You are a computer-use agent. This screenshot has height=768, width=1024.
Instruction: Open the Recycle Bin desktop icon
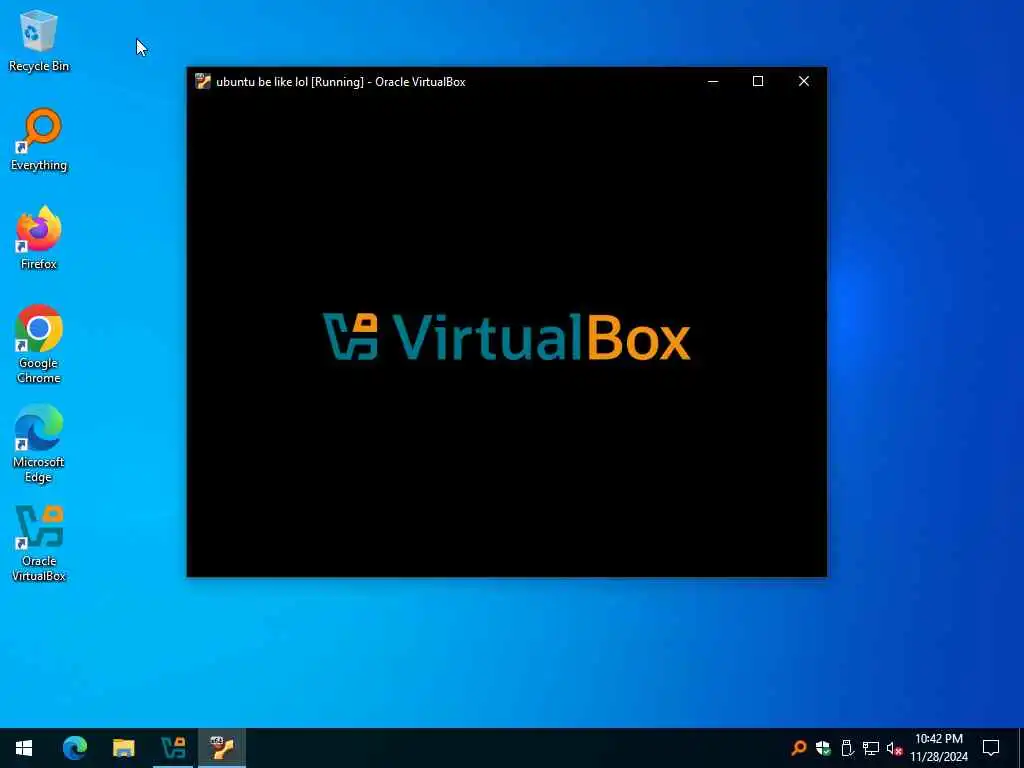(39, 40)
